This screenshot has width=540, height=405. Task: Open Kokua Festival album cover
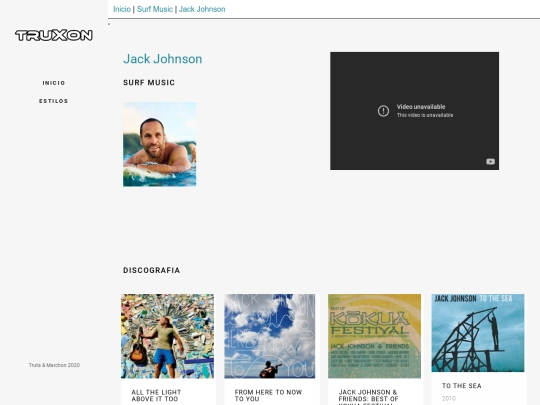[x=374, y=336]
